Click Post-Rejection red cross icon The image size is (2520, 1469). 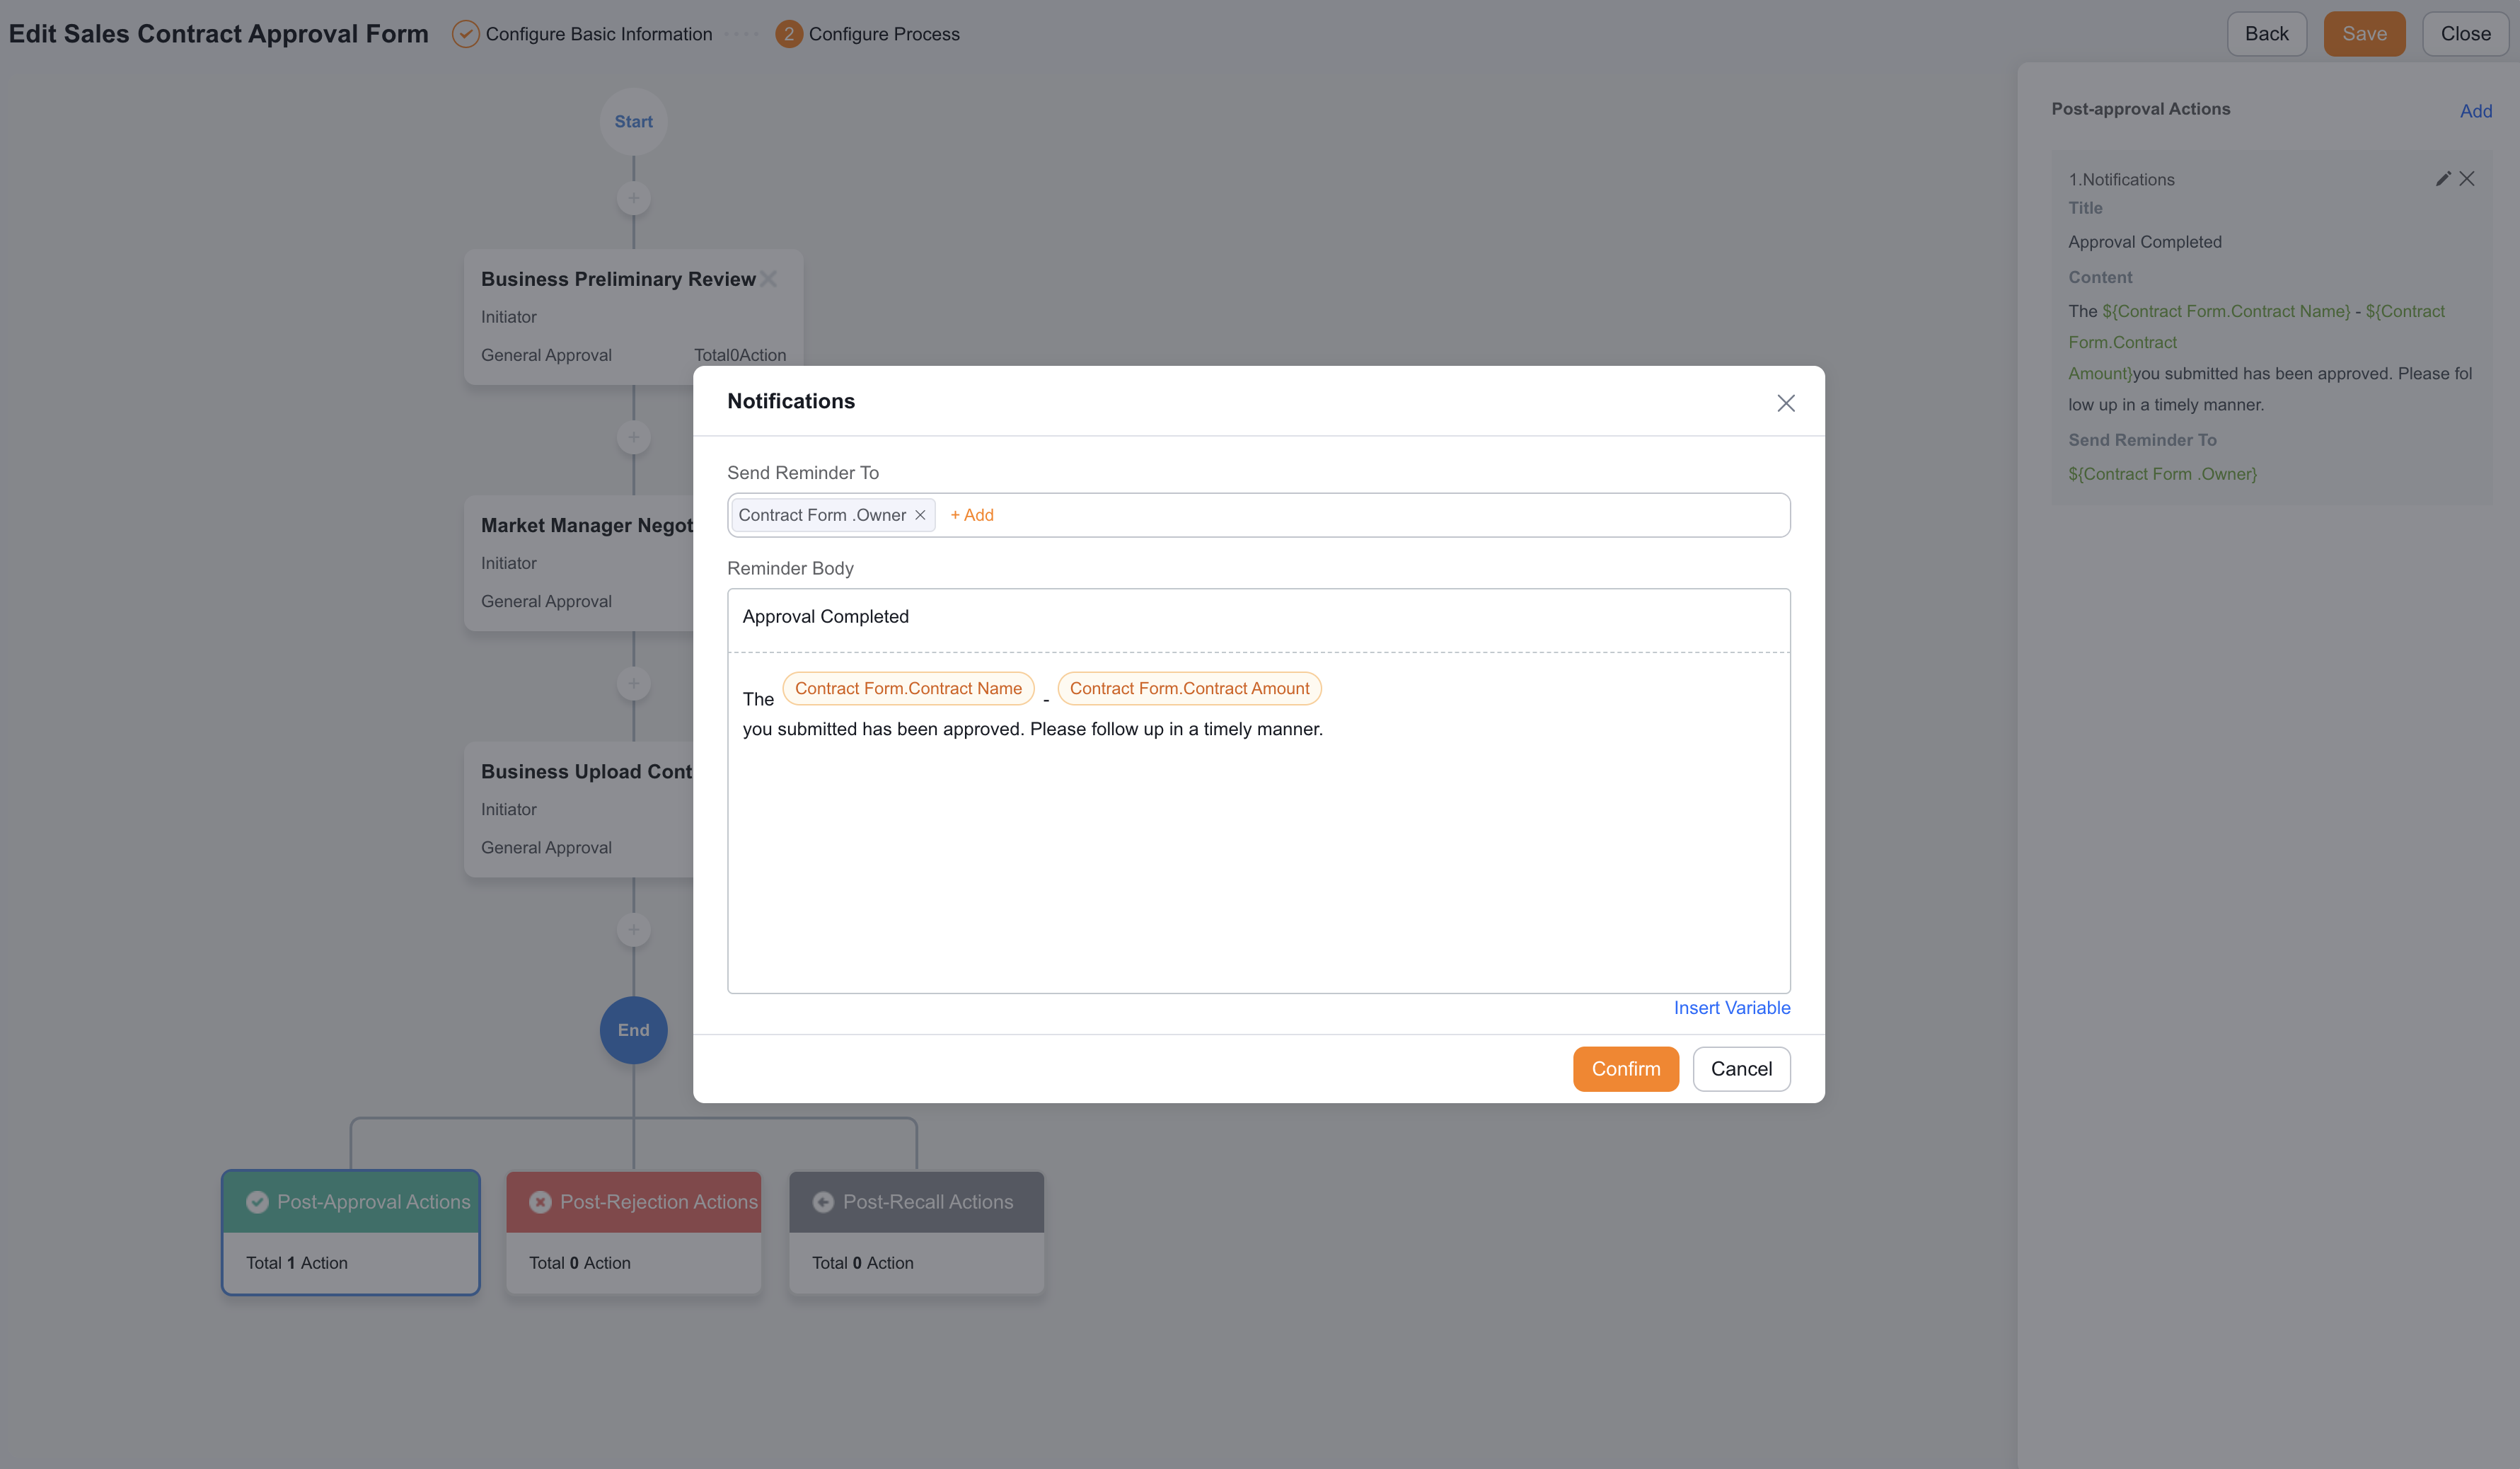[x=540, y=1202]
